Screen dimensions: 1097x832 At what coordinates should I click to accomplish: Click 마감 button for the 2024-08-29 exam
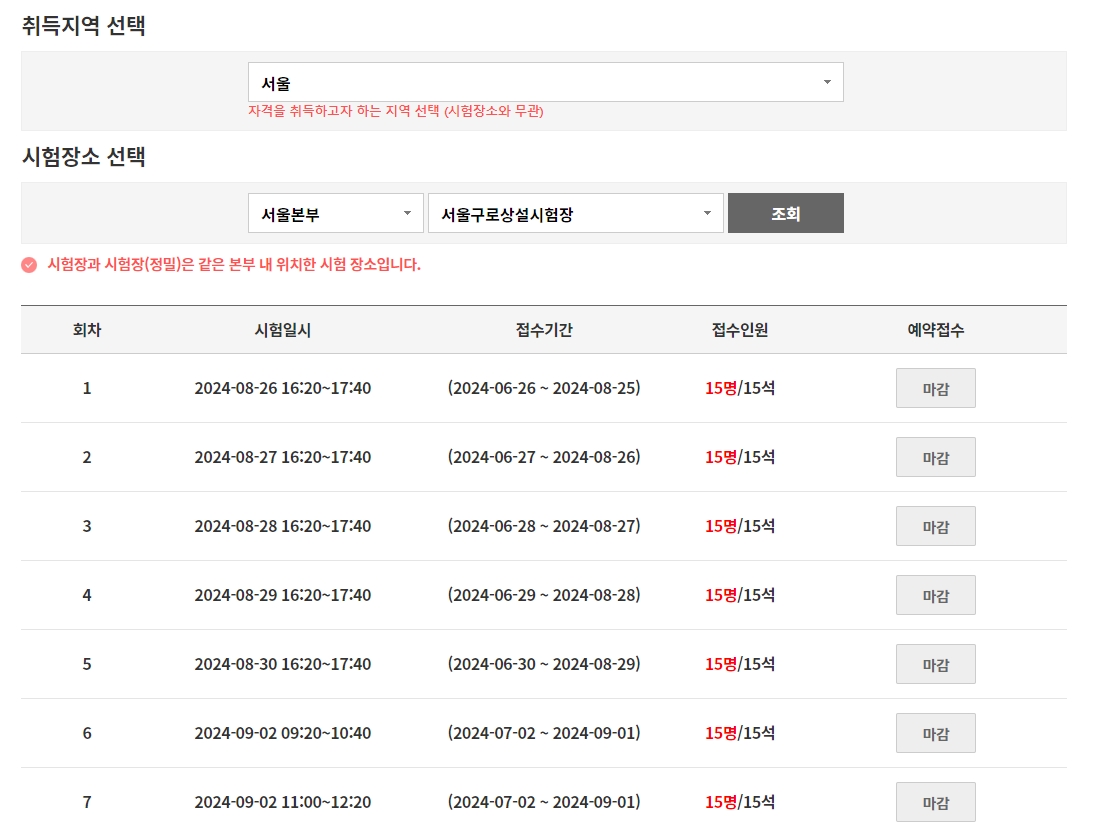click(935, 595)
